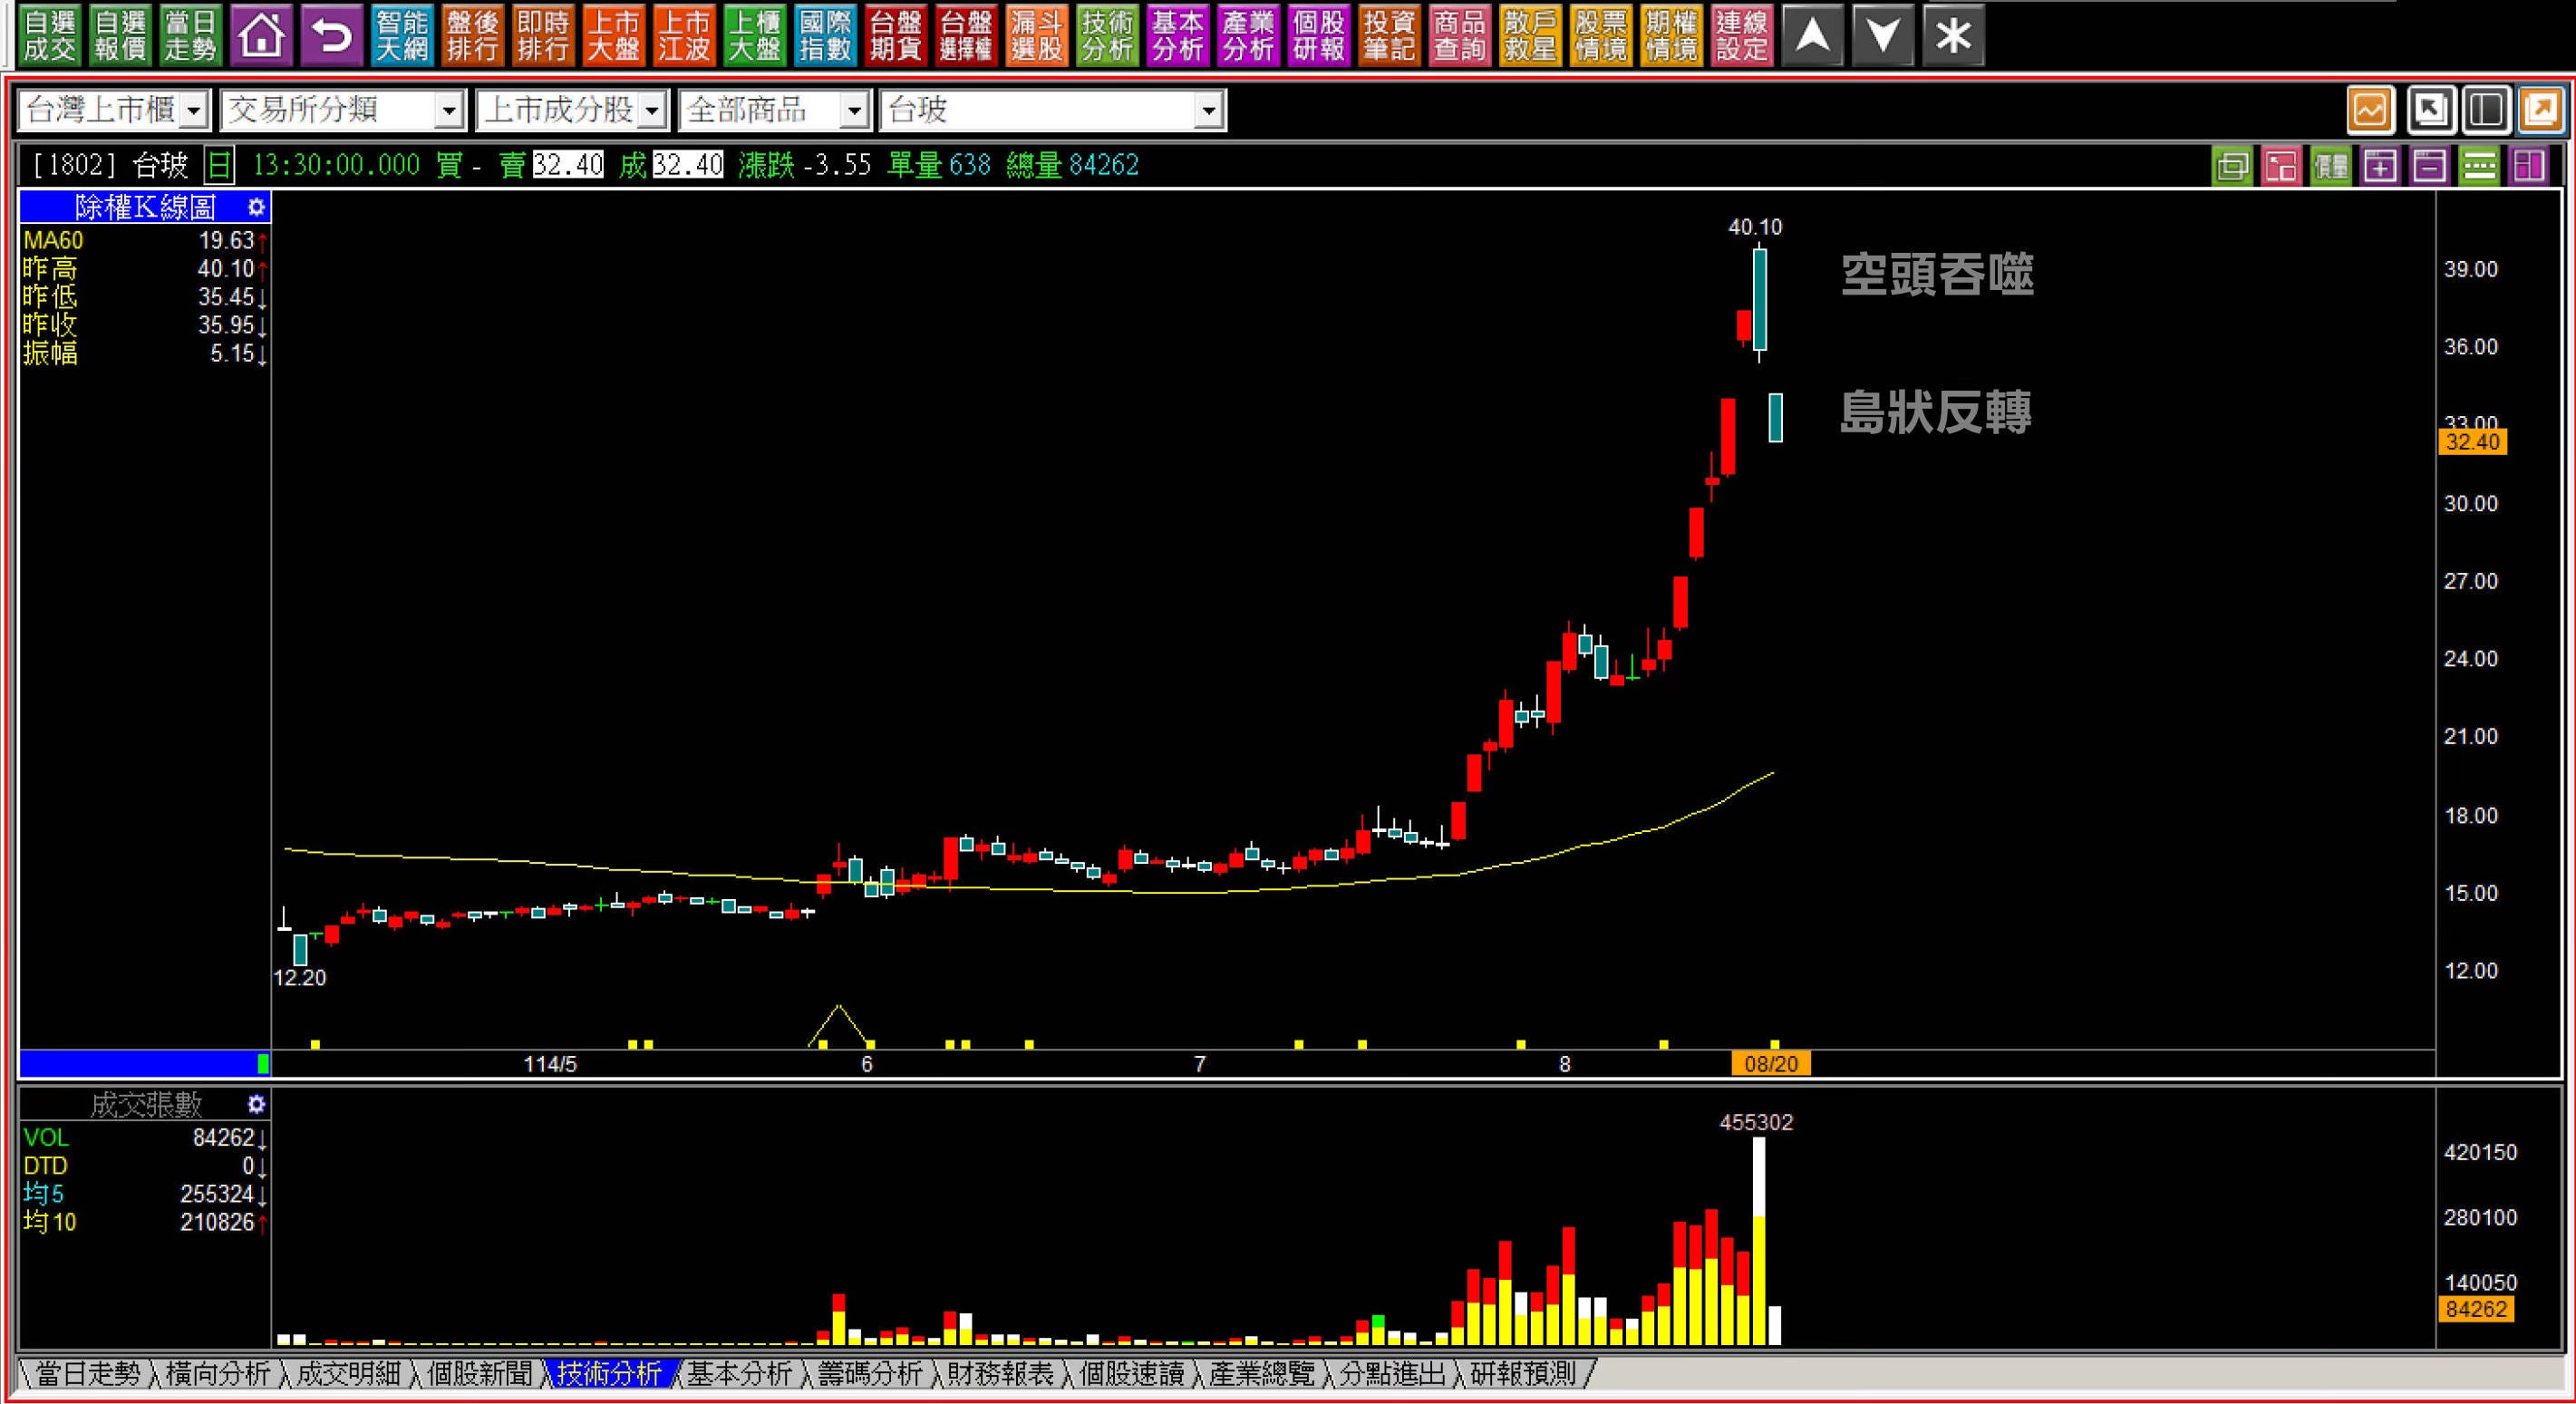Viewport: 2576px width, 1404px height.
Task: Click the purple remove-subchart minus icon
Action: (x=2429, y=165)
